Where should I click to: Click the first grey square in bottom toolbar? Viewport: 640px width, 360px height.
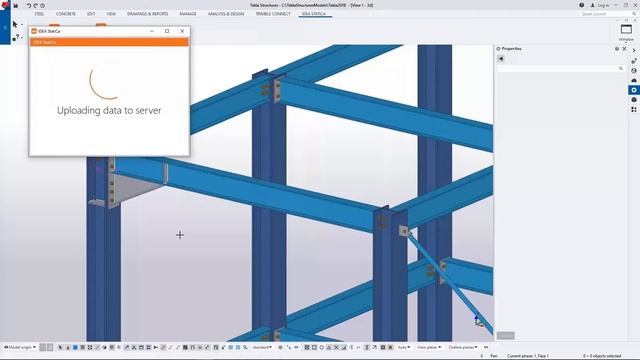42,347
